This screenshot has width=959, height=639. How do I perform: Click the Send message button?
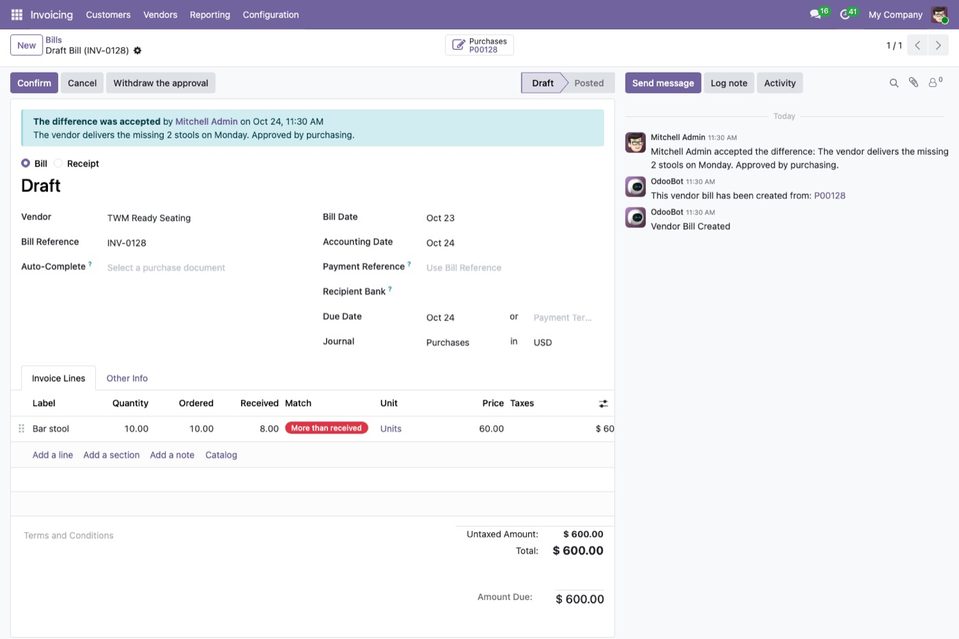663,83
